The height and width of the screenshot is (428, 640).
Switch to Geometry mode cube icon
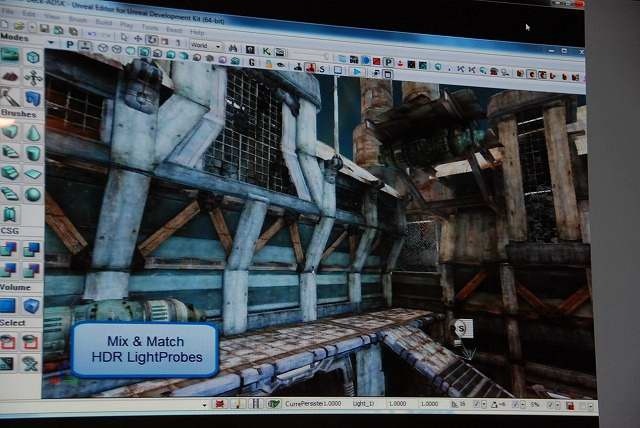[33, 57]
